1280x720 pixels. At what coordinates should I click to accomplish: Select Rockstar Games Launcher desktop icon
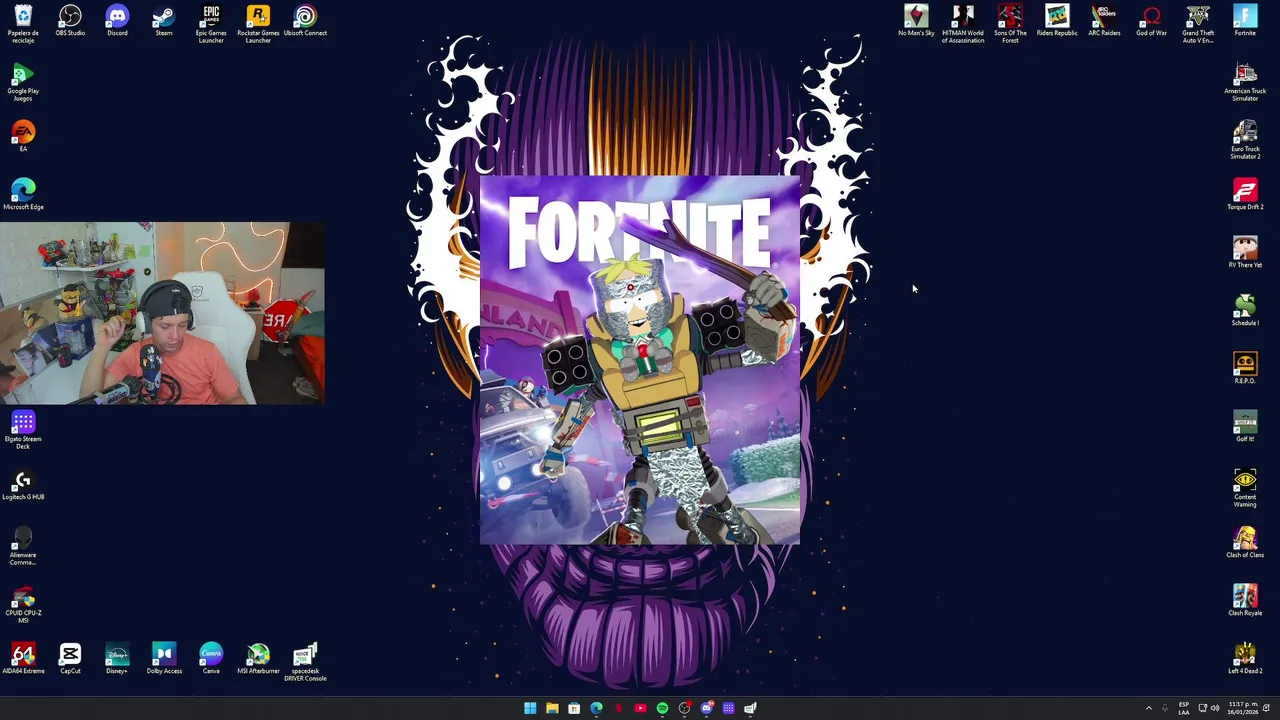click(x=258, y=24)
